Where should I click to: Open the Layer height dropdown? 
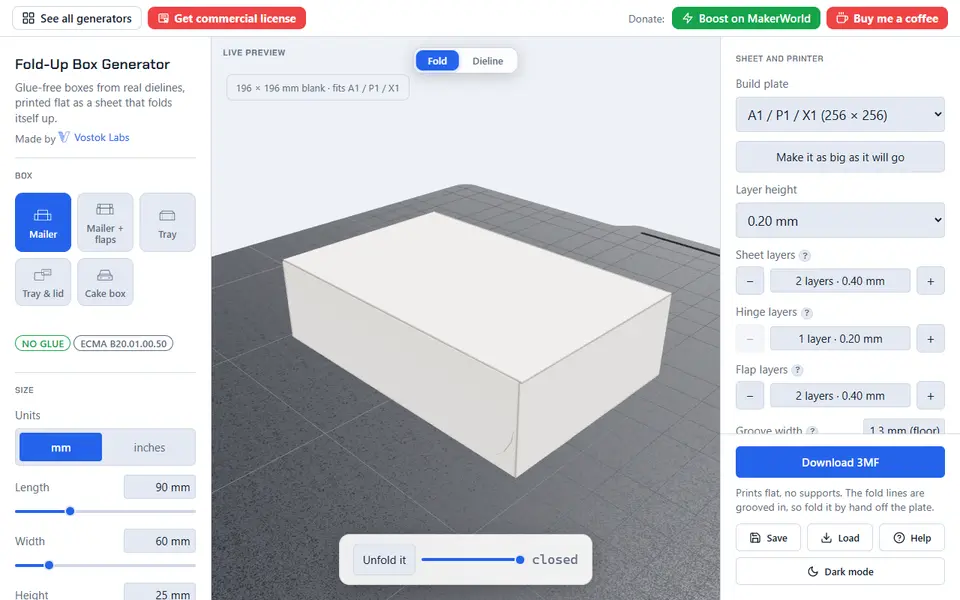click(x=840, y=220)
